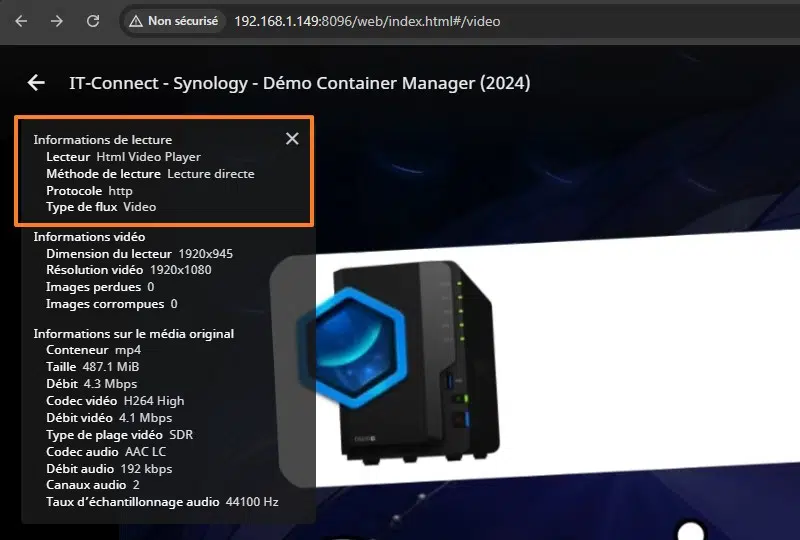This screenshot has width=800, height=540.
Task: Click the 'Images perdues 0' line
Action: (100, 287)
